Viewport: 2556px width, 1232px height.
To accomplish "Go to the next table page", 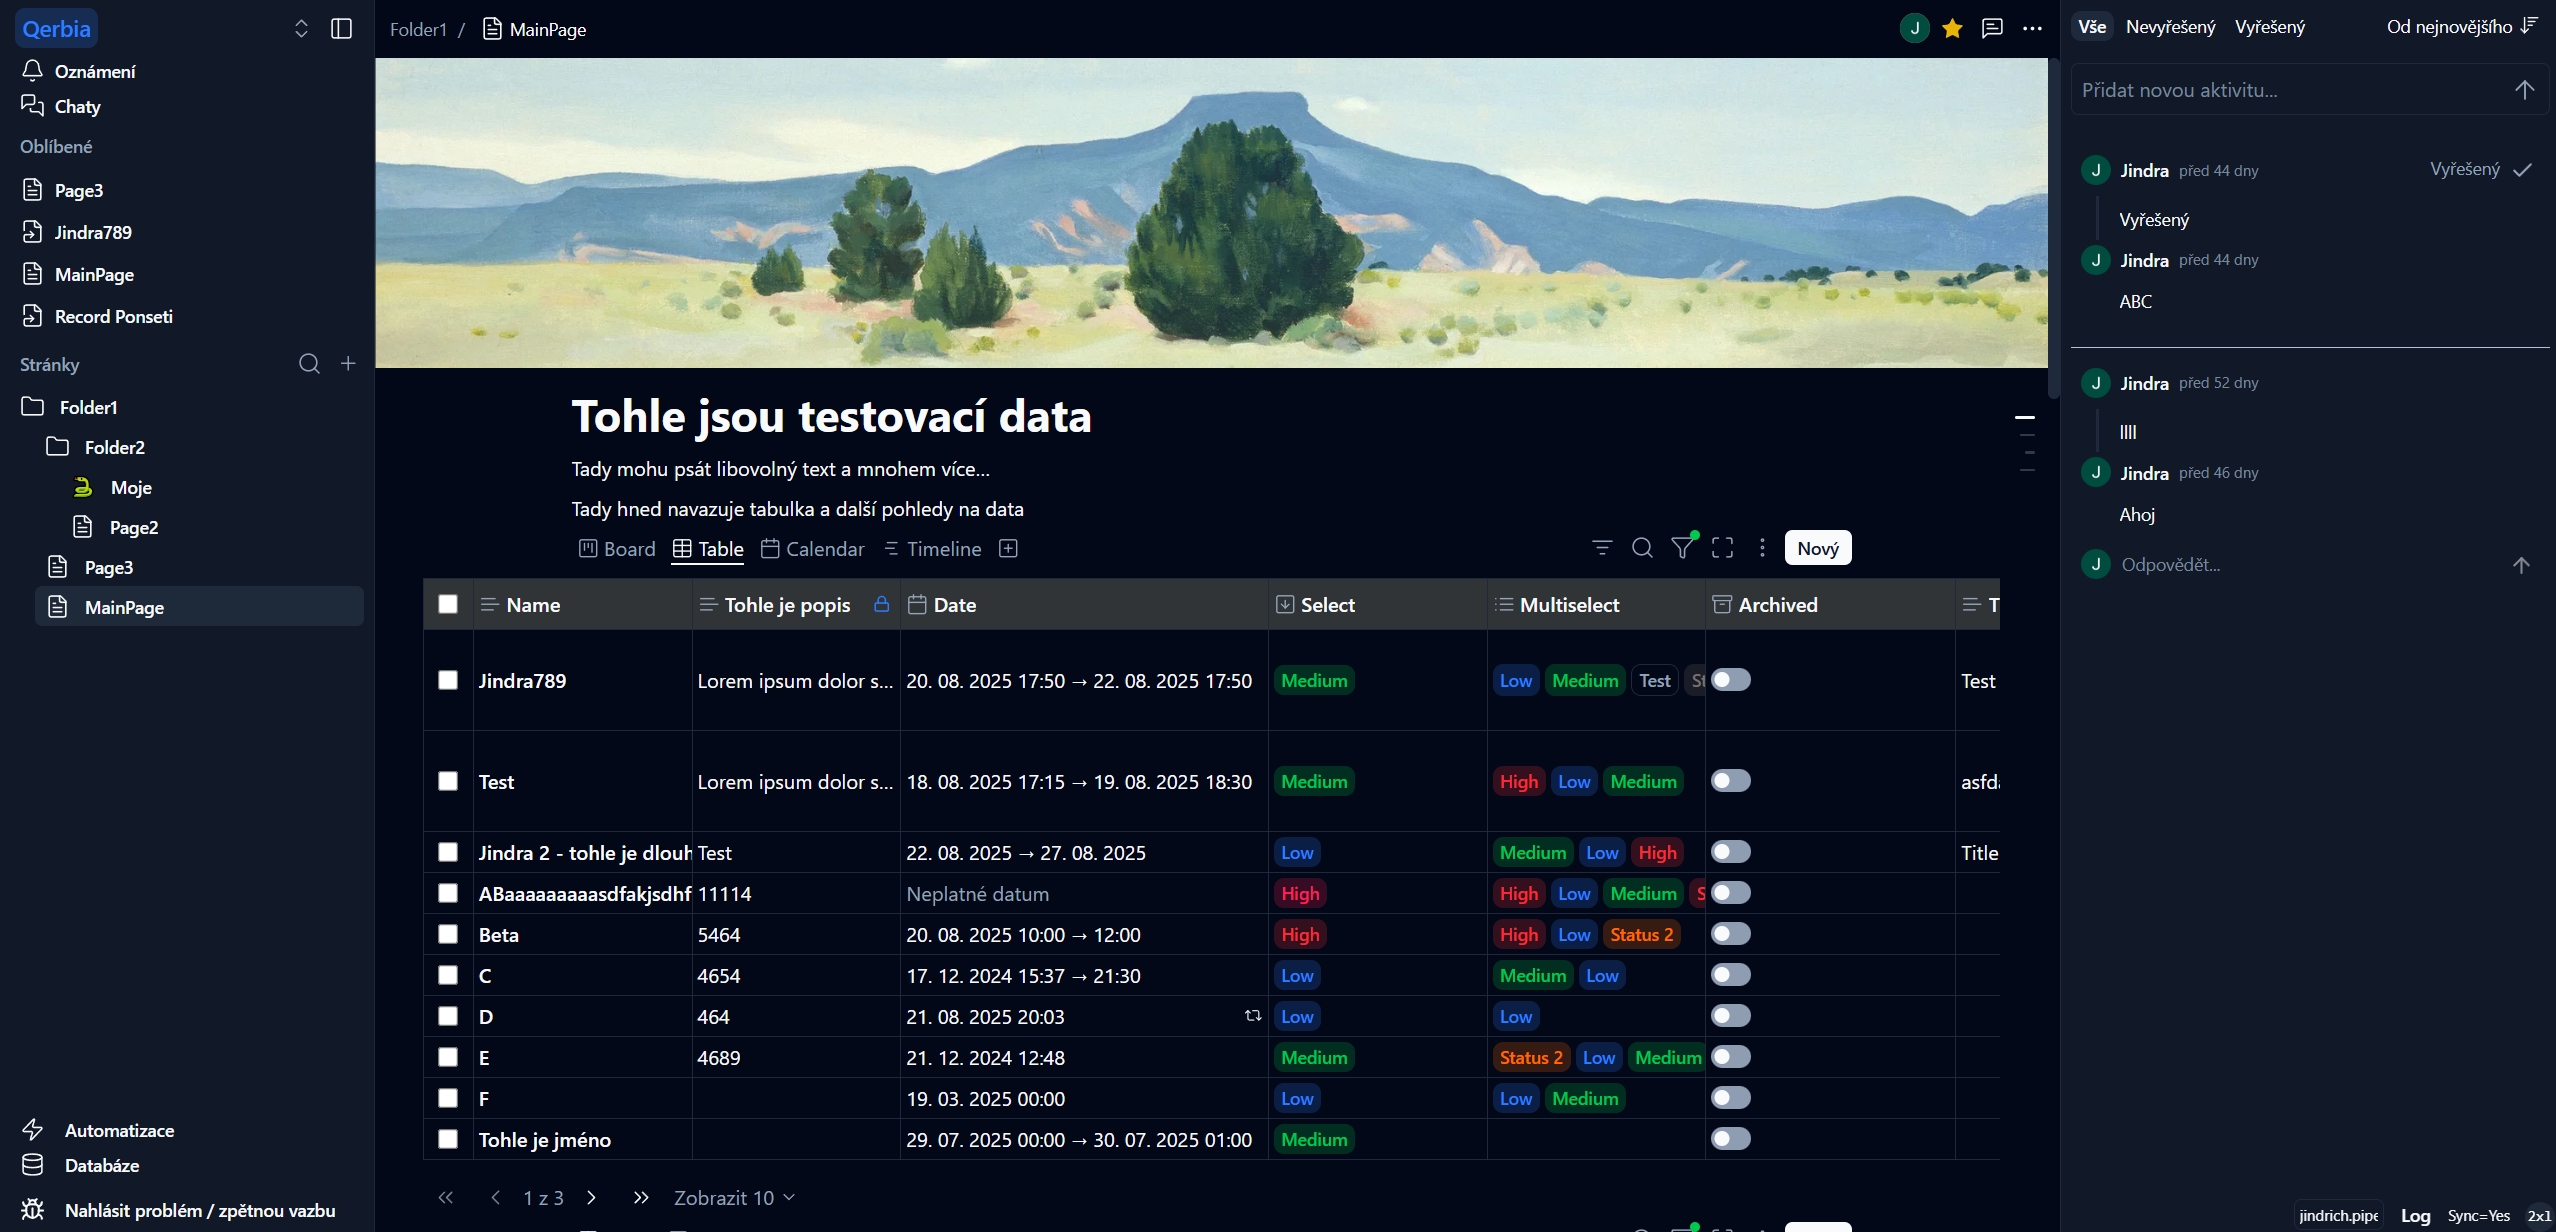I will (x=592, y=1198).
